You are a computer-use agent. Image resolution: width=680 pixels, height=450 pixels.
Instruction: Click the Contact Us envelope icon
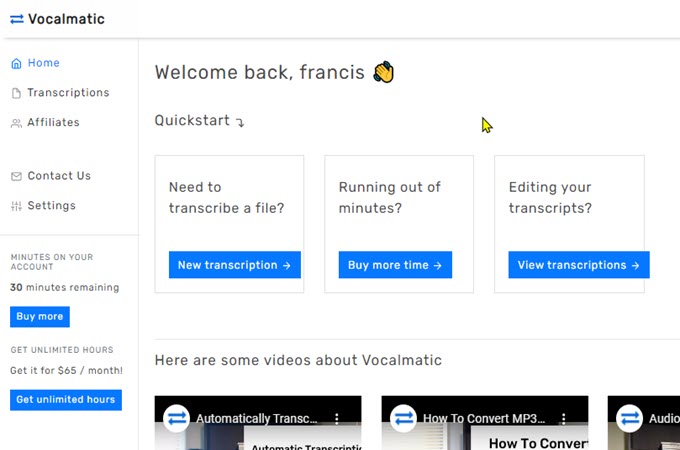pyautogui.click(x=16, y=177)
